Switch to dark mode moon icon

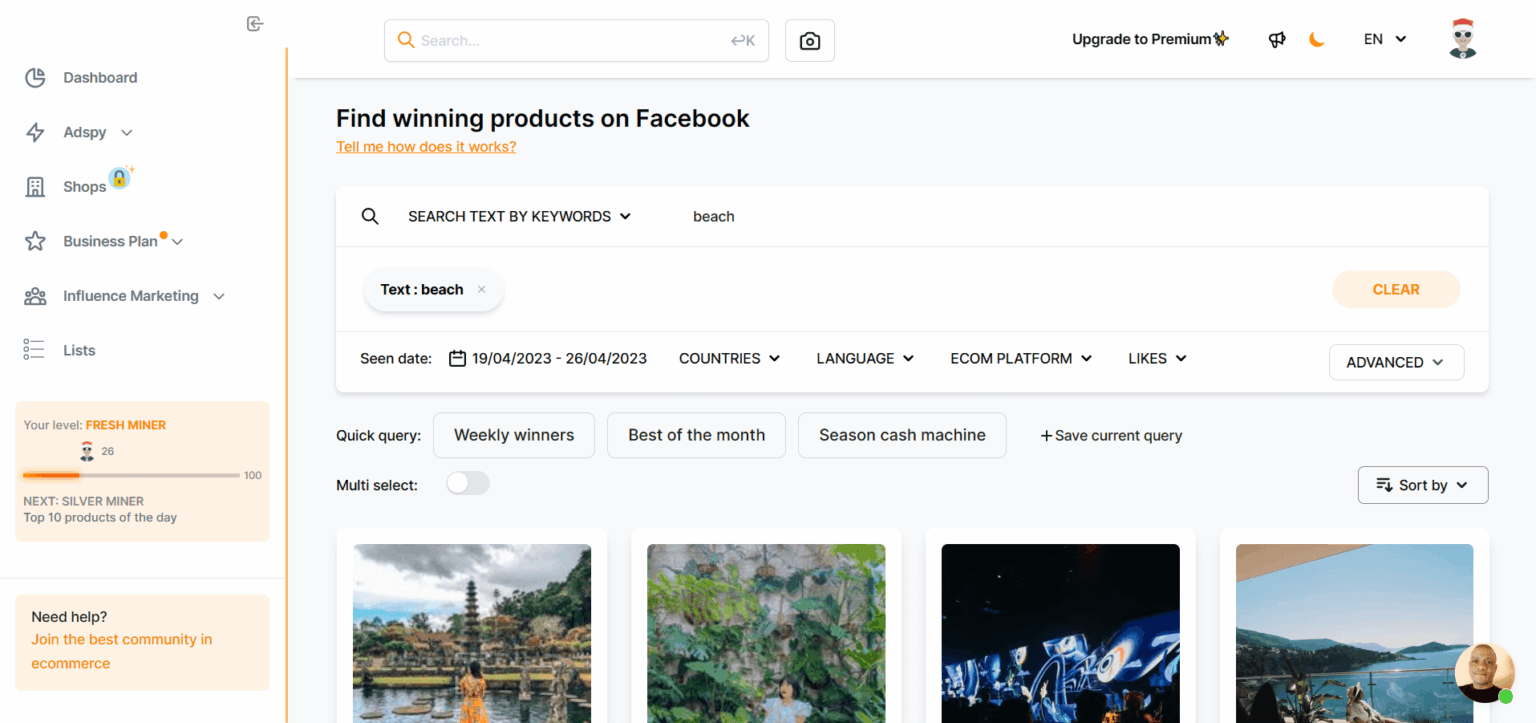(1317, 40)
